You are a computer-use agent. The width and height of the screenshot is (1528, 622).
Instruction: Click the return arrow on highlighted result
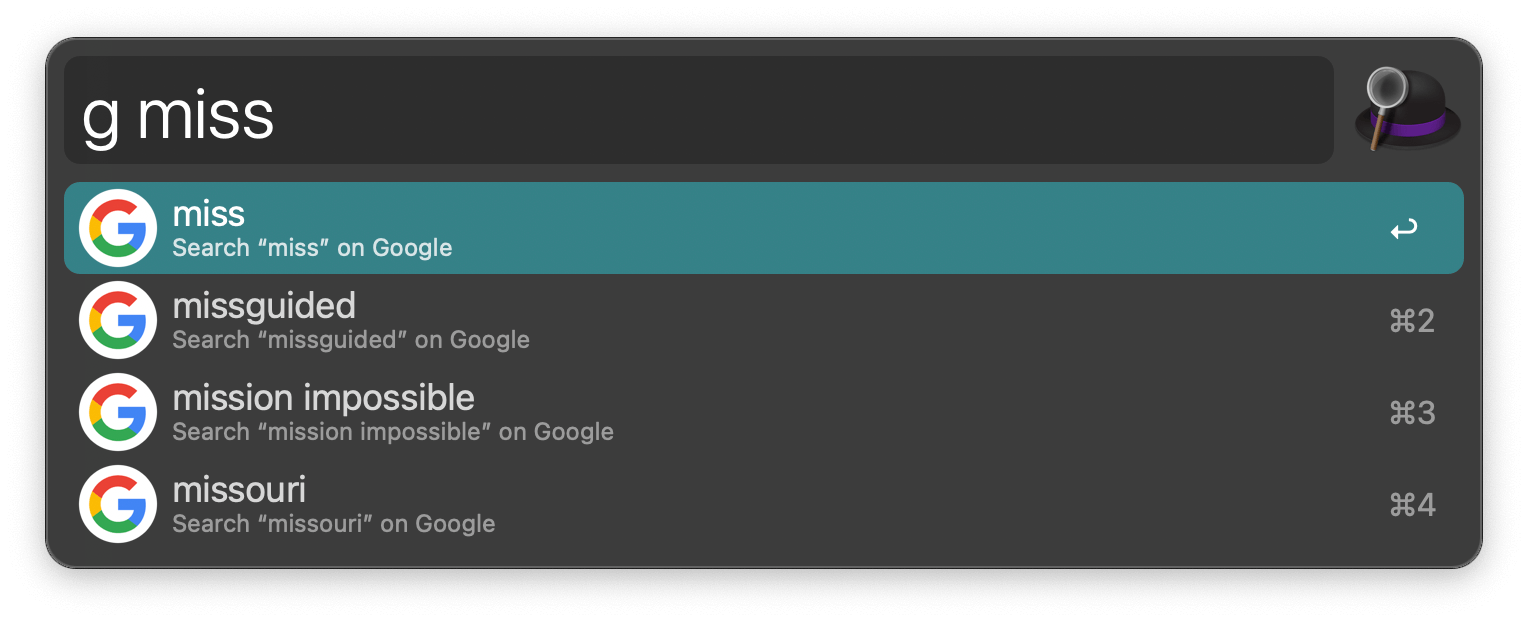tap(1404, 228)
